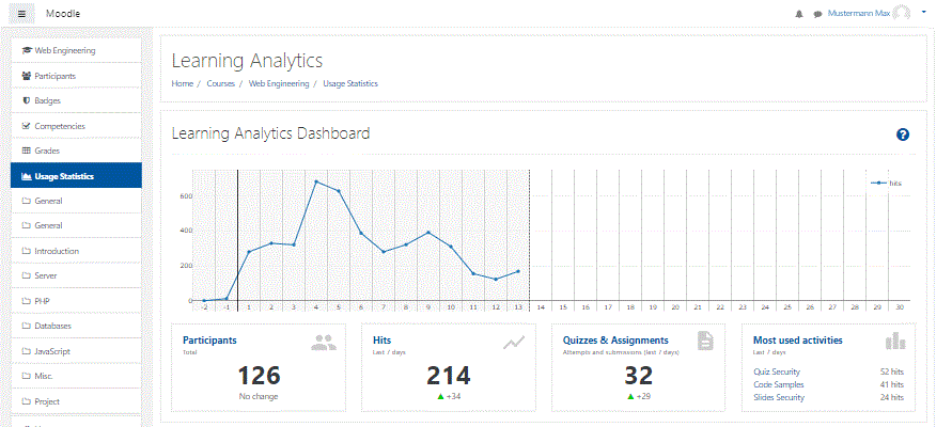Toggle the hits series in chart legend

coord(886,183)
